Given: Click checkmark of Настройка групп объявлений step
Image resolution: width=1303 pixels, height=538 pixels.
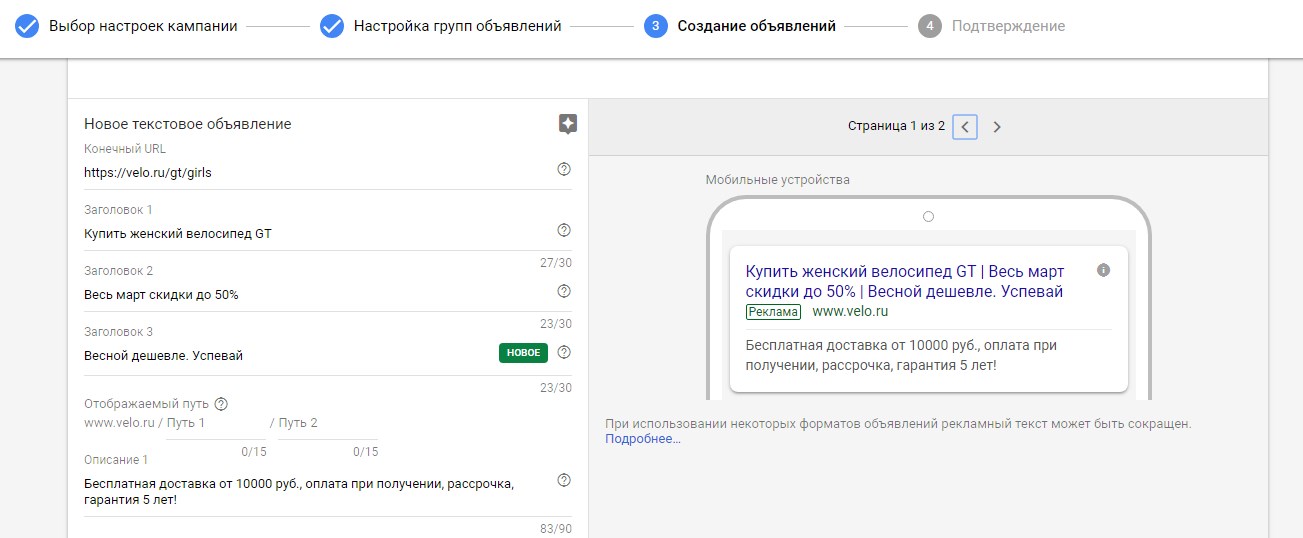Looking at the screenshot, I should (x=332, y=26).
